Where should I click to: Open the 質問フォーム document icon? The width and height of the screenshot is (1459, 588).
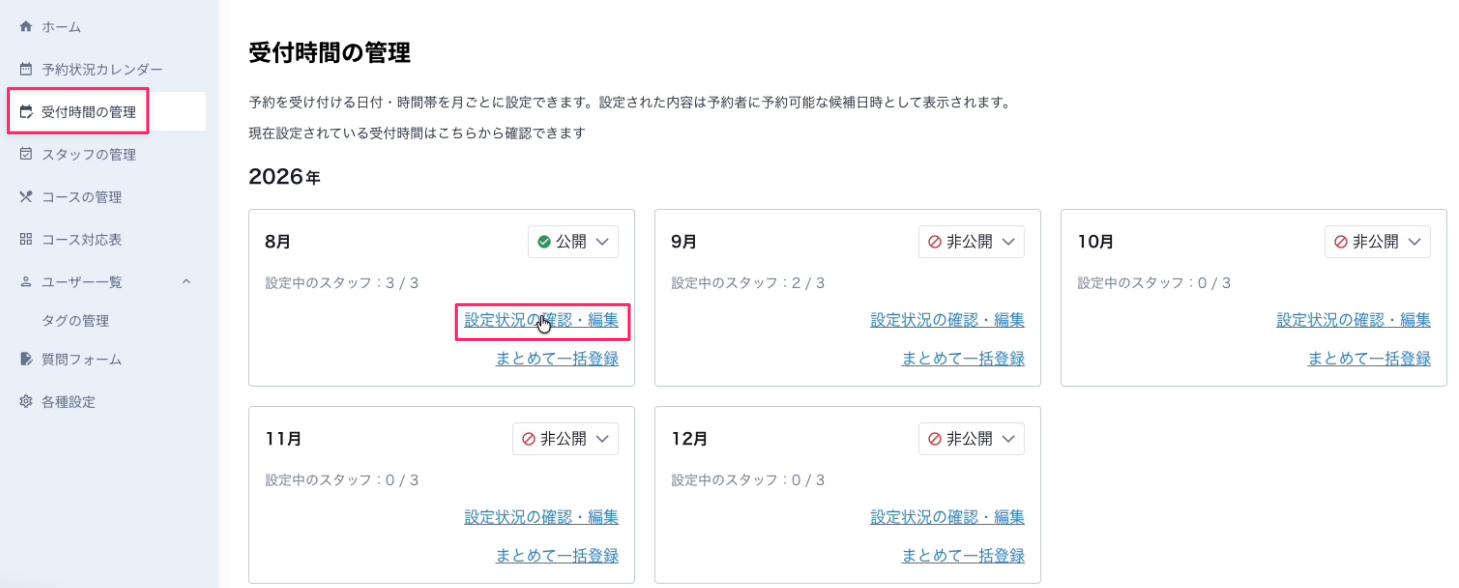pyautogui.click(x=26, y=359)
